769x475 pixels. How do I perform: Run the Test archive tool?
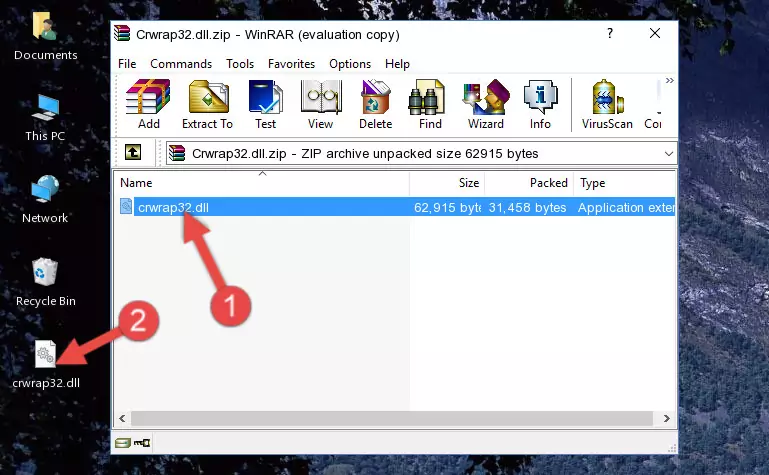[265, 104]
